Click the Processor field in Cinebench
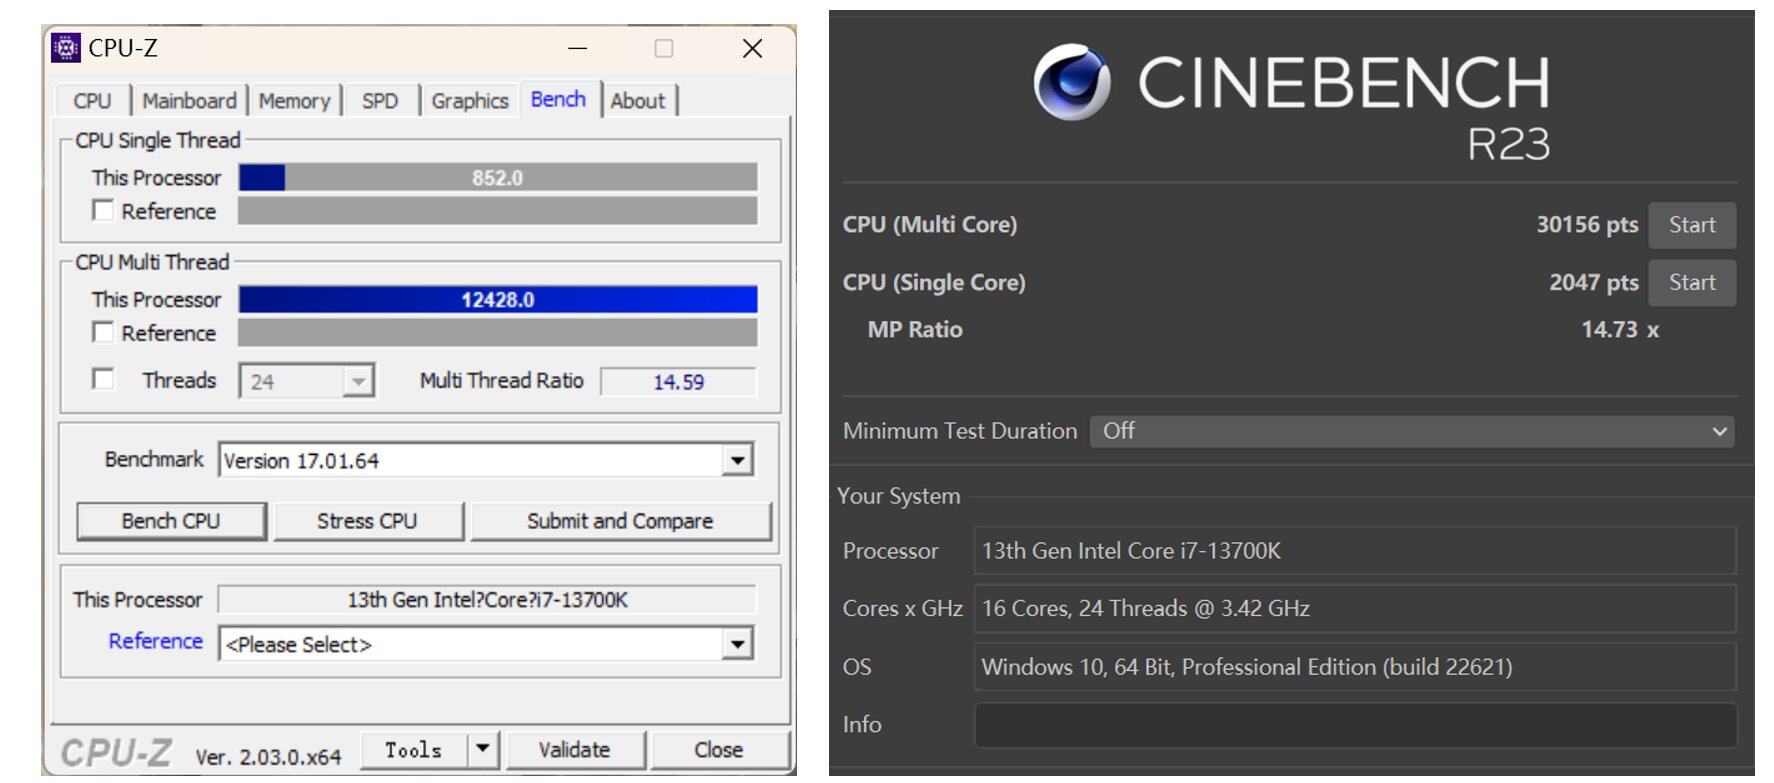This screenshot has height=783, width=1774. coord(1355,551)
